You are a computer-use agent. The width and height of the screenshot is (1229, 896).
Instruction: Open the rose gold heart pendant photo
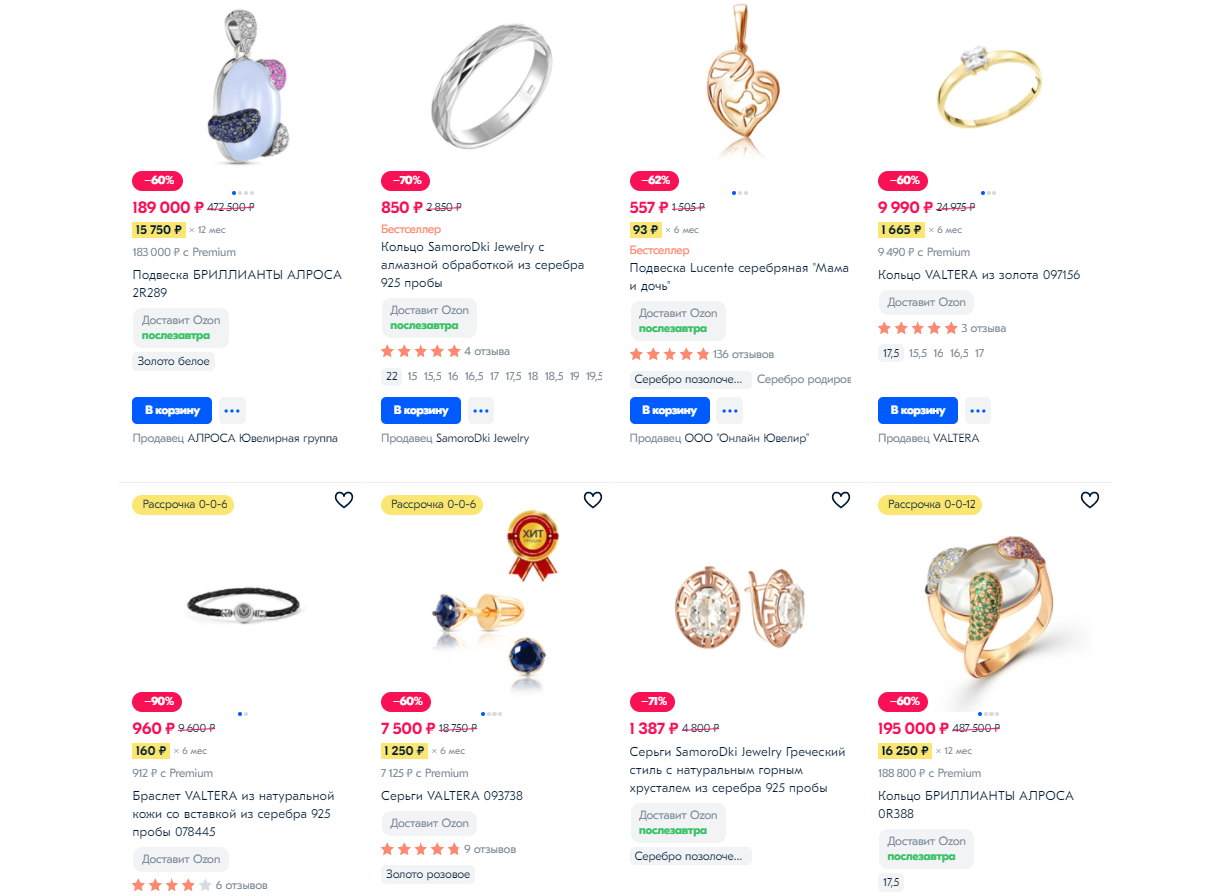pyautogui.click(x=738, y=80)
